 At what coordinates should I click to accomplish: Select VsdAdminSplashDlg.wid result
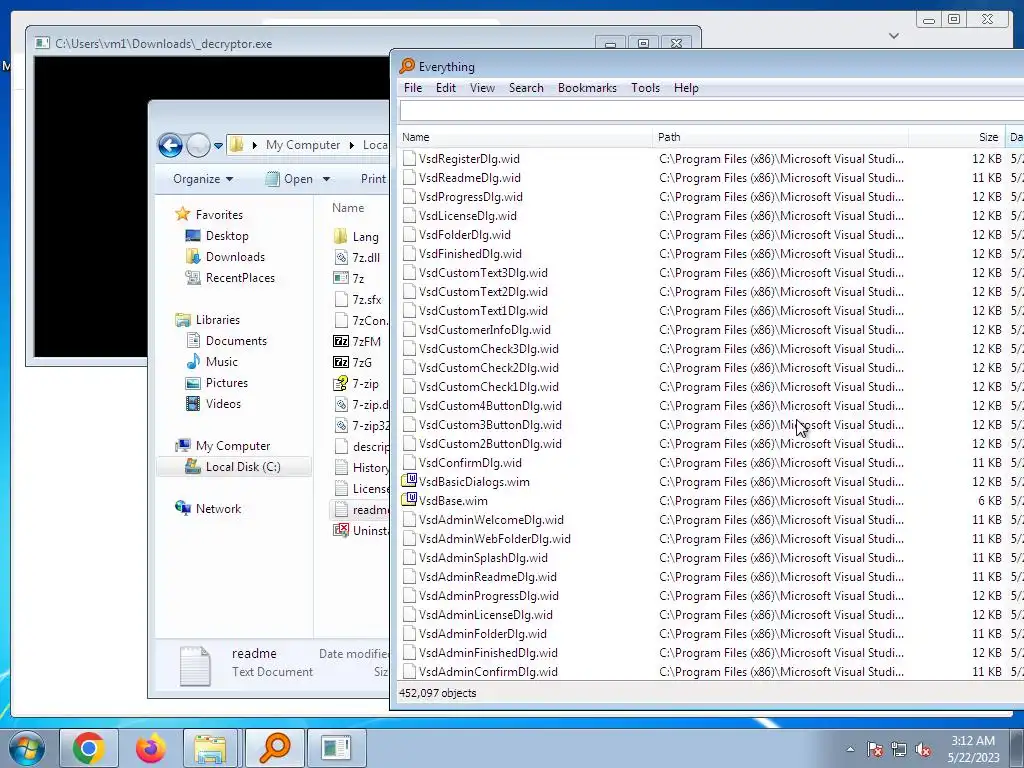[x=483, y=558]
